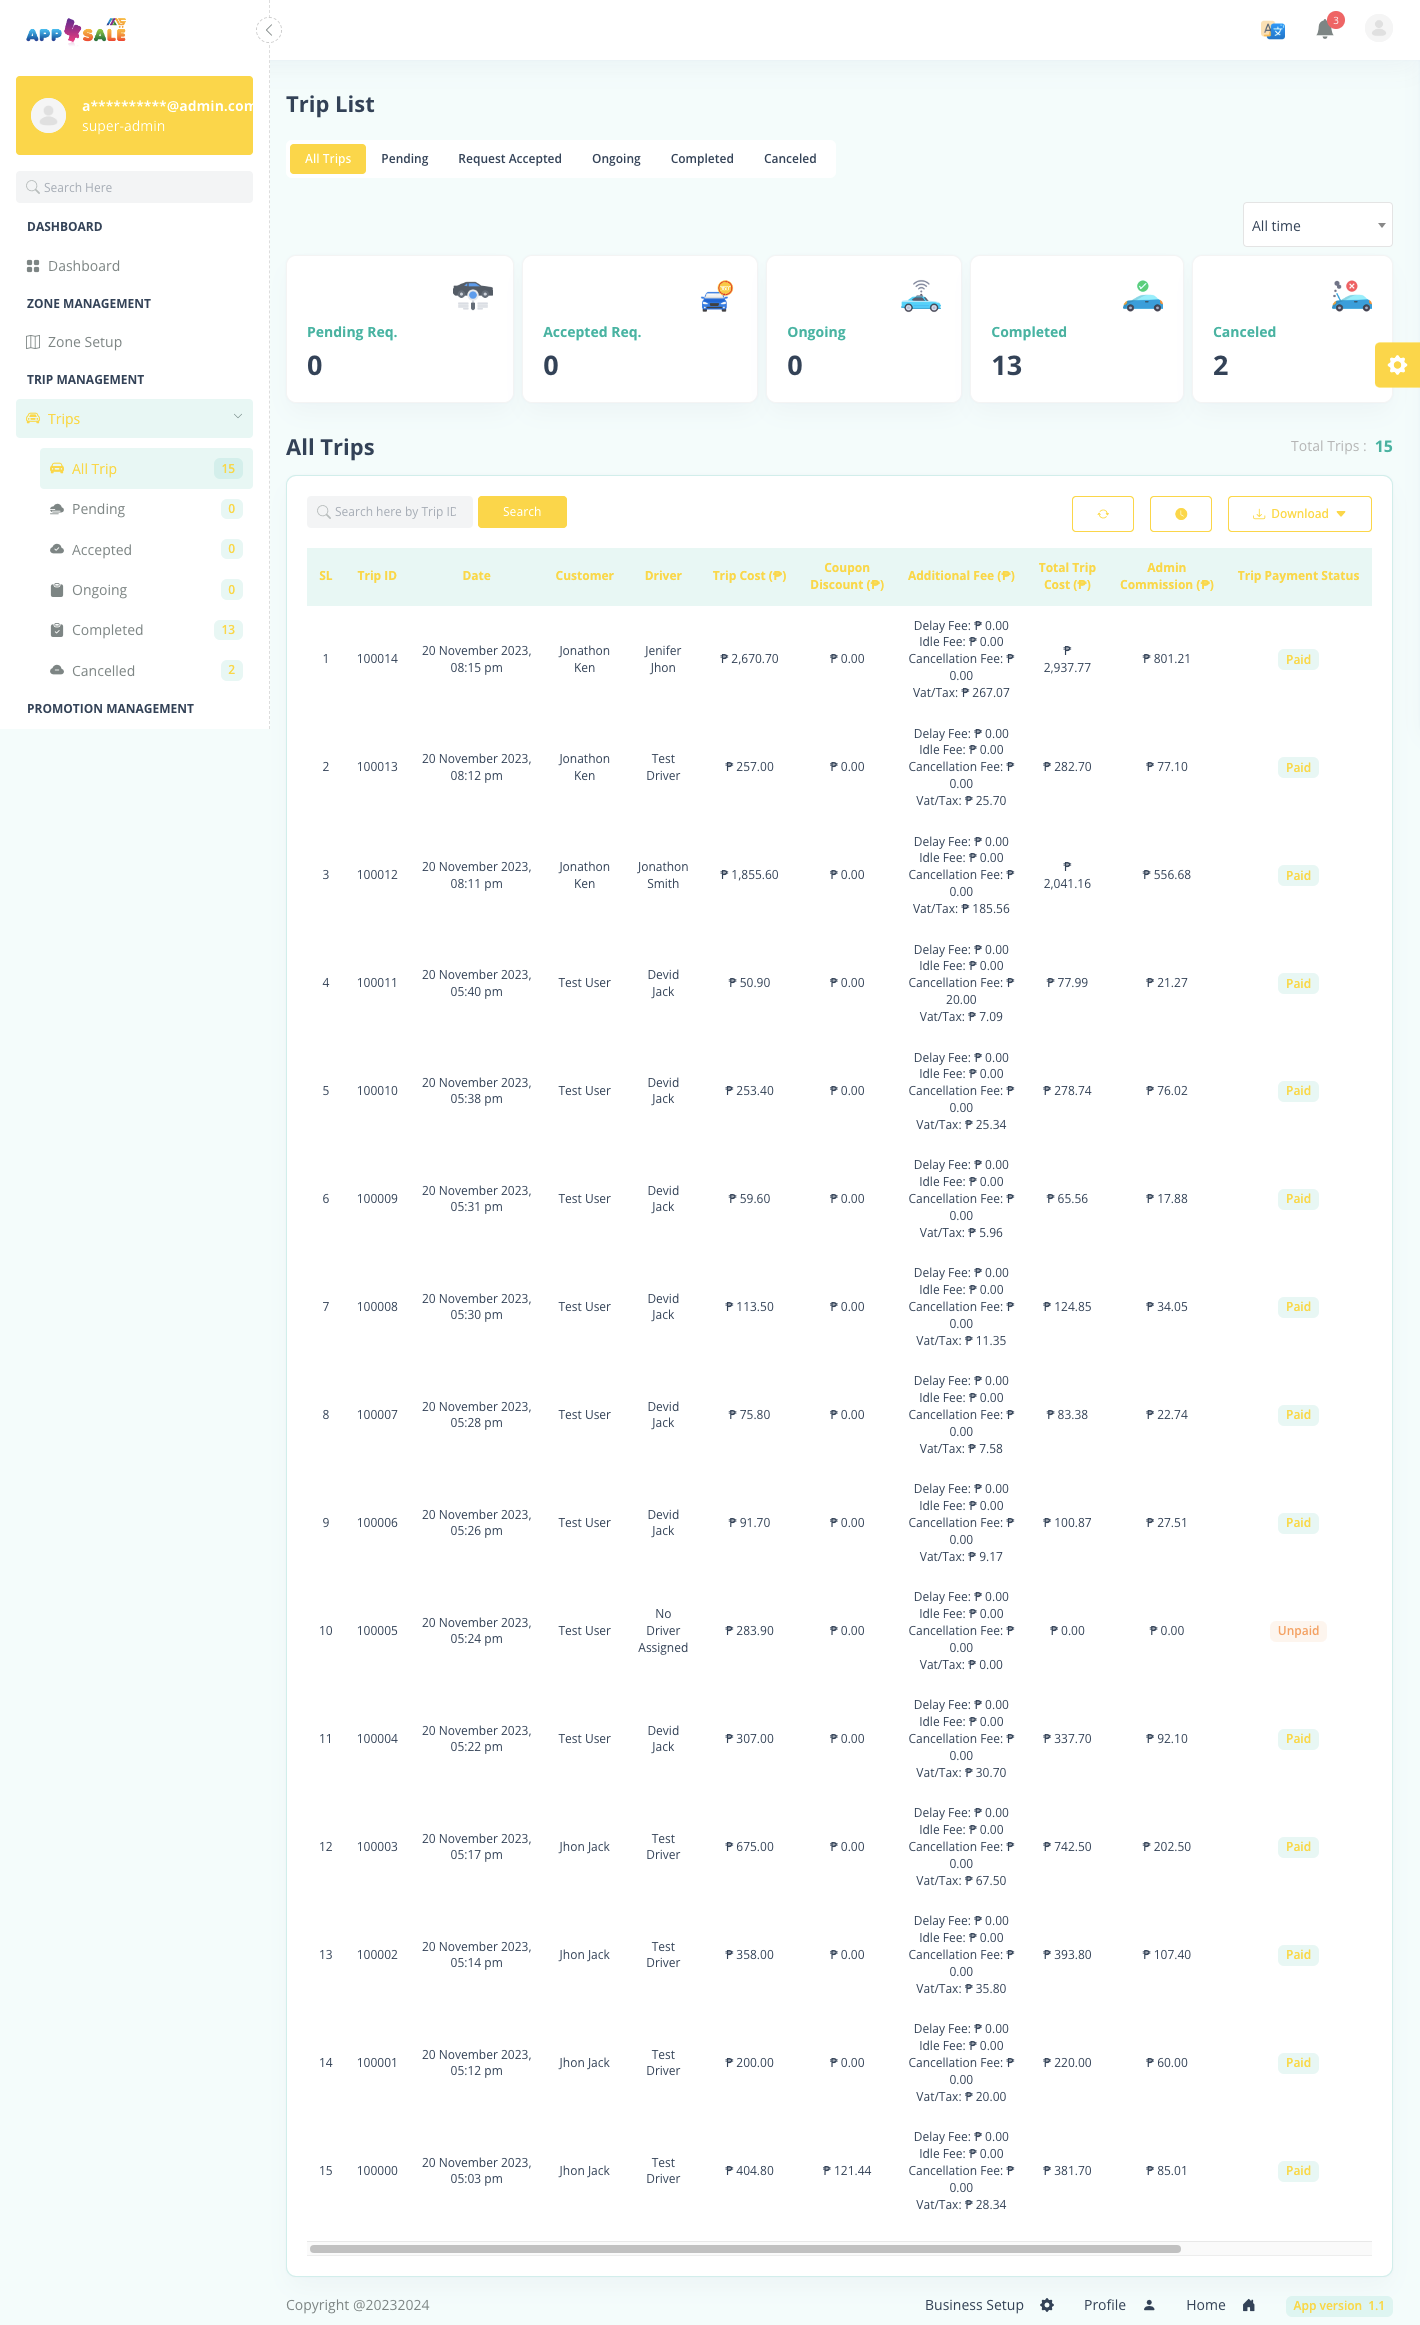
Task: Open the floating yellow settings gear
Action: (x=1397, y=365)
